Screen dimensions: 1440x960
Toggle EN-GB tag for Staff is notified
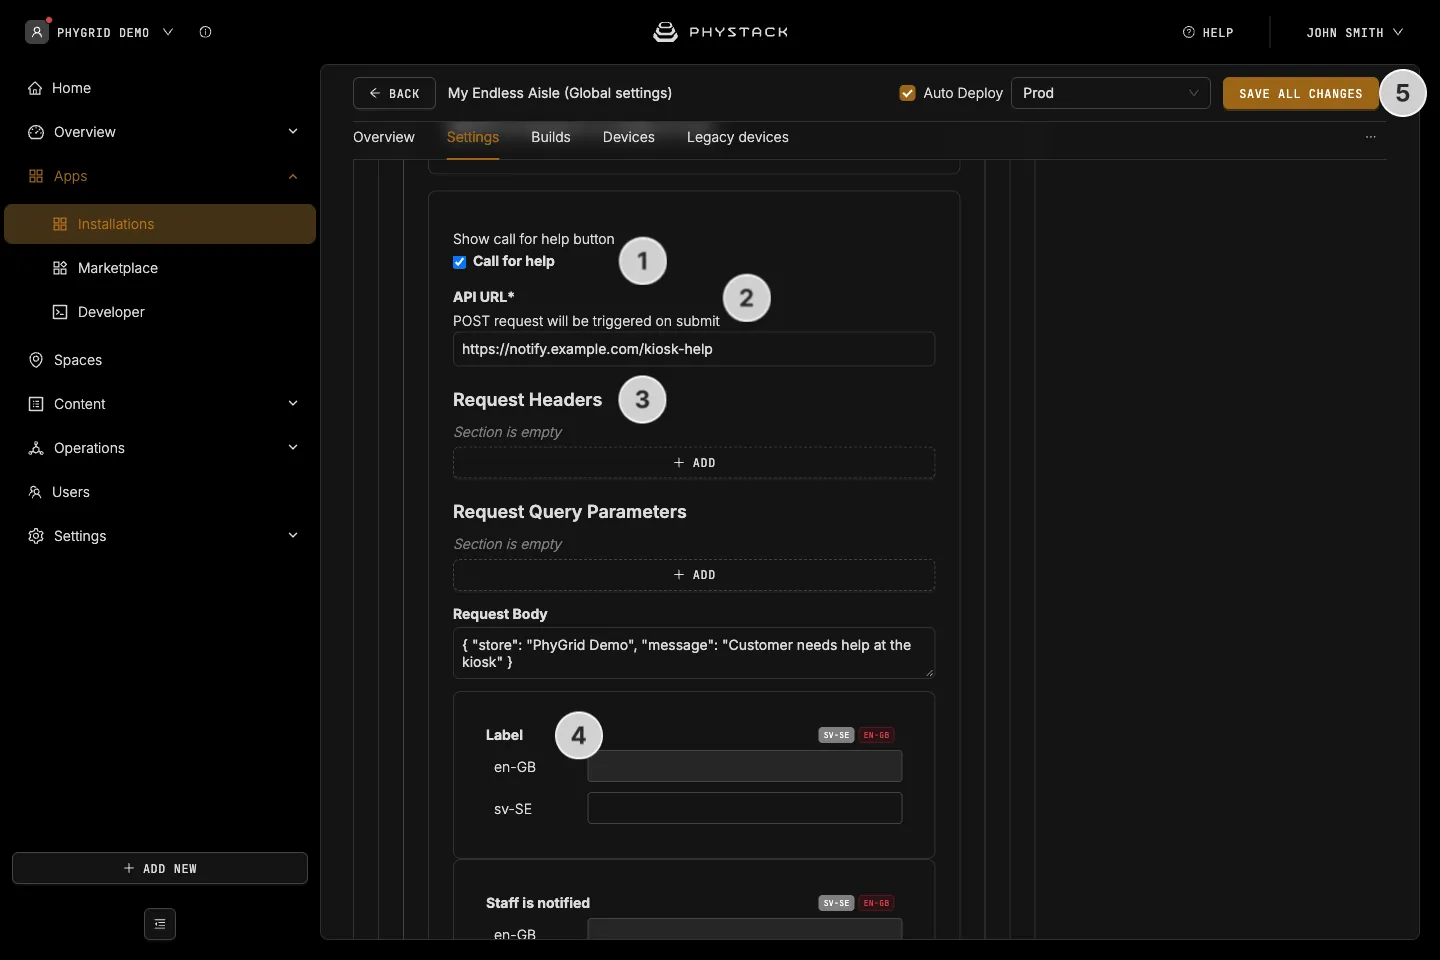(x=876, y=903)
